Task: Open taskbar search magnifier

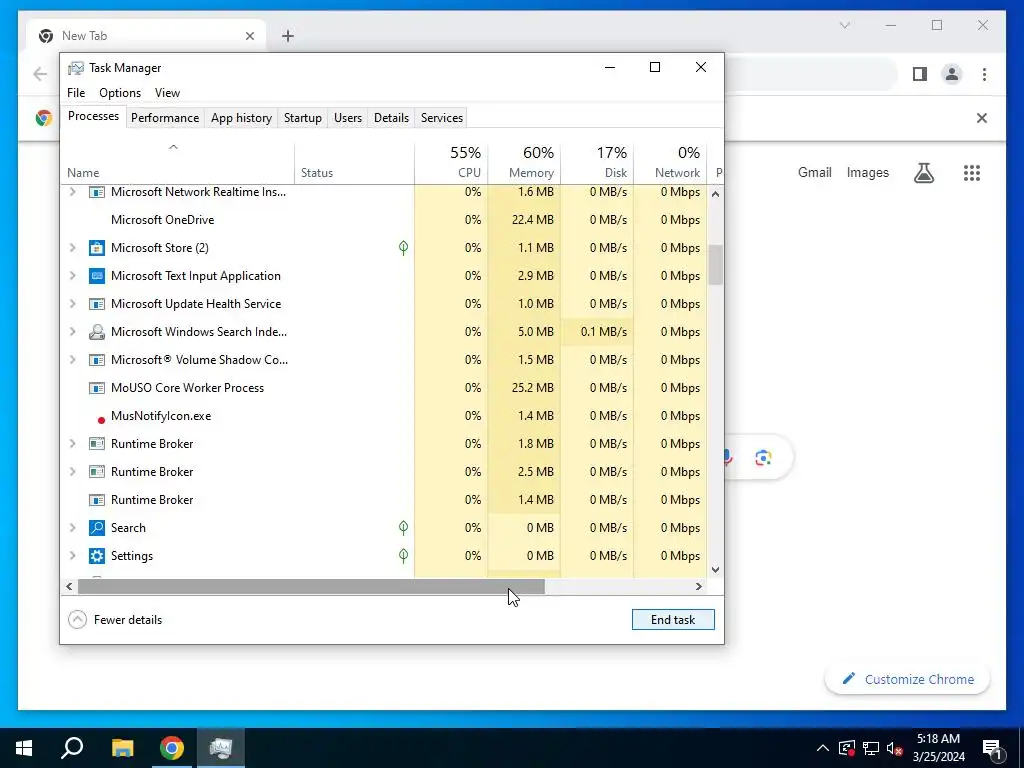Action: coord(72,748)
